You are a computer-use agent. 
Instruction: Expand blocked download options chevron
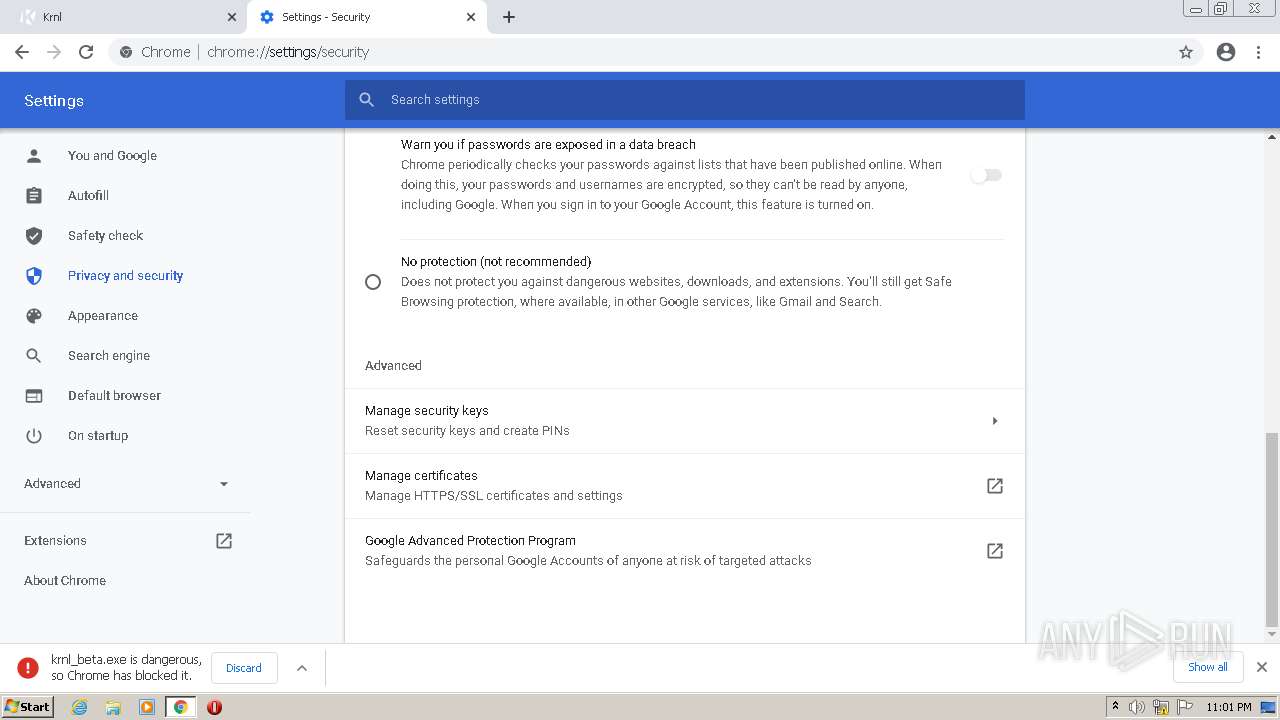302,668
